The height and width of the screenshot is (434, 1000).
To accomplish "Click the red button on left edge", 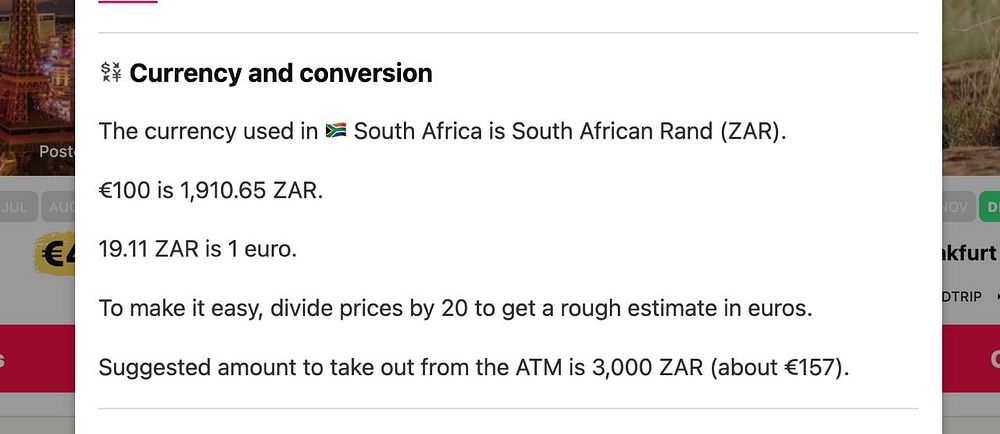I will (x=37, y=359).
